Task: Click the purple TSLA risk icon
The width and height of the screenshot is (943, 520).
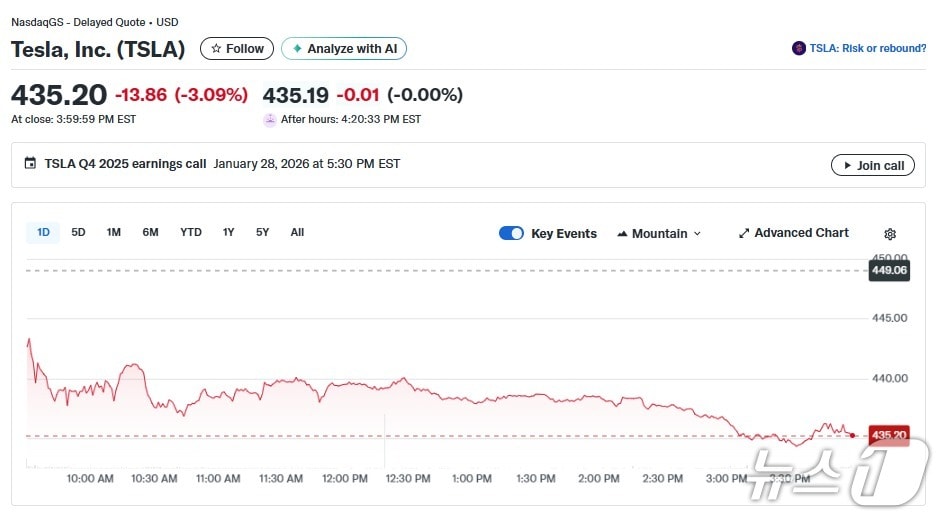Action: point(799,48)
